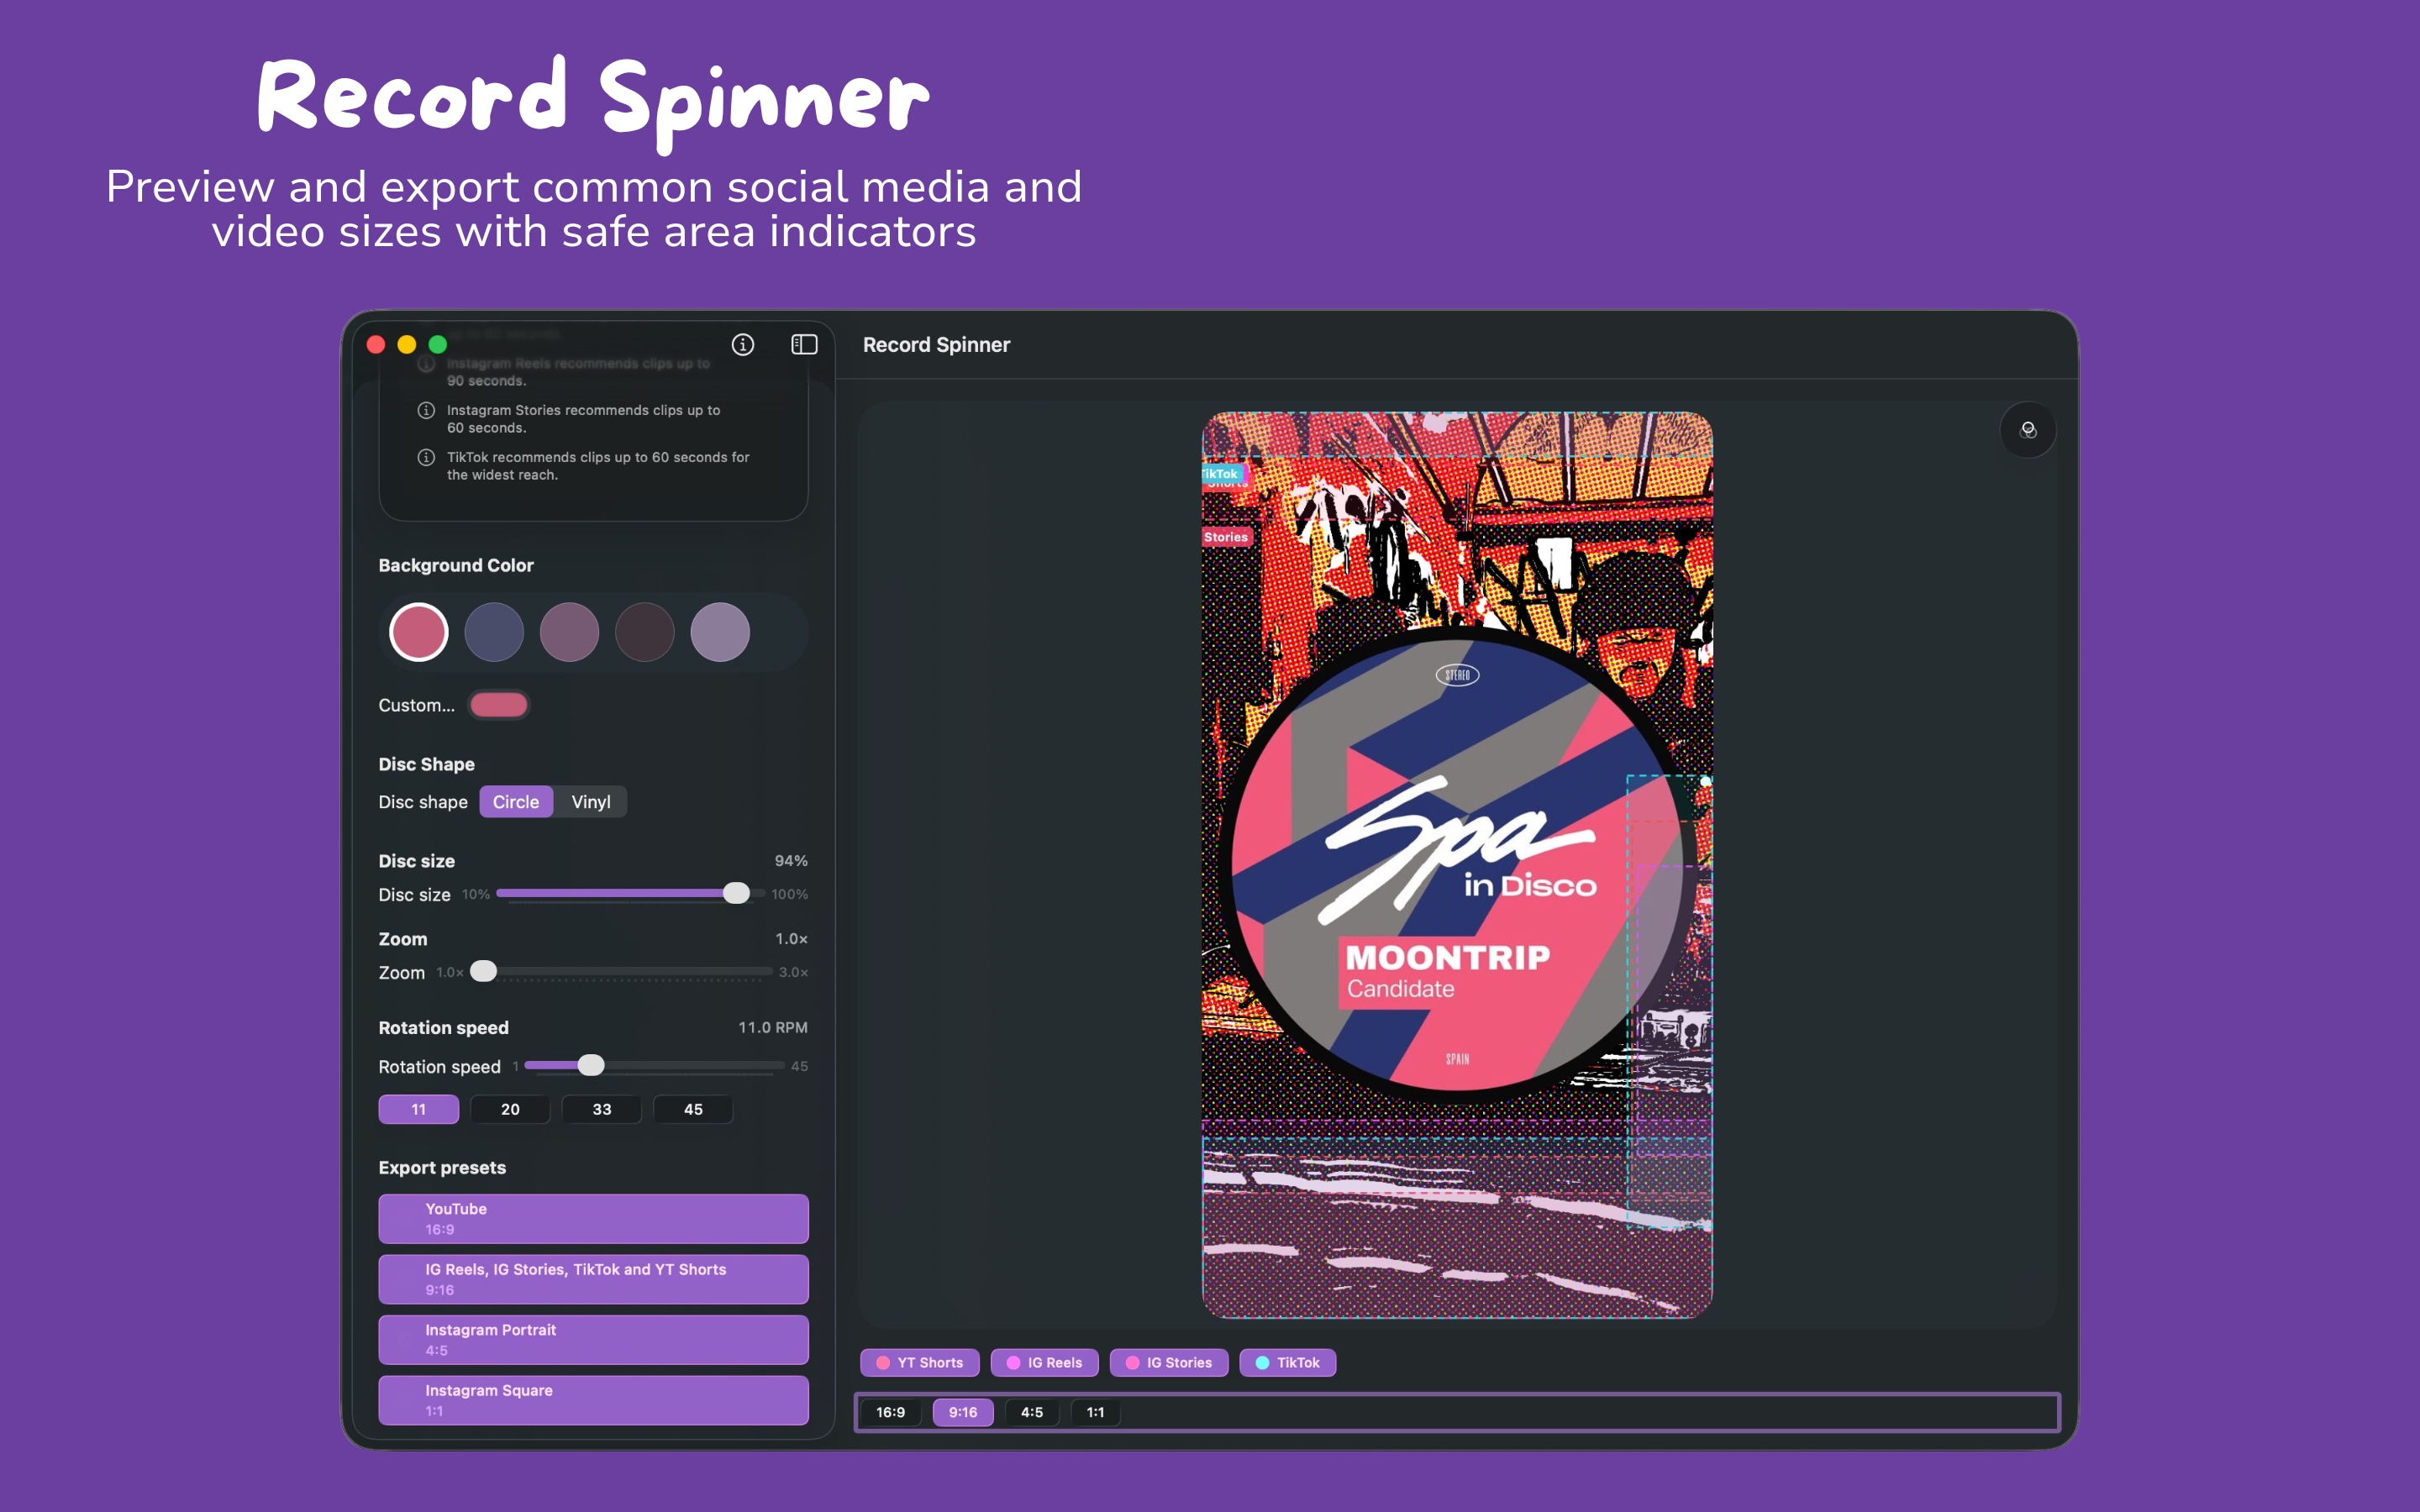The image size is (2420, 1512).
Task: Choose the mauve background color swatch
Action: [x=569, y=632]
